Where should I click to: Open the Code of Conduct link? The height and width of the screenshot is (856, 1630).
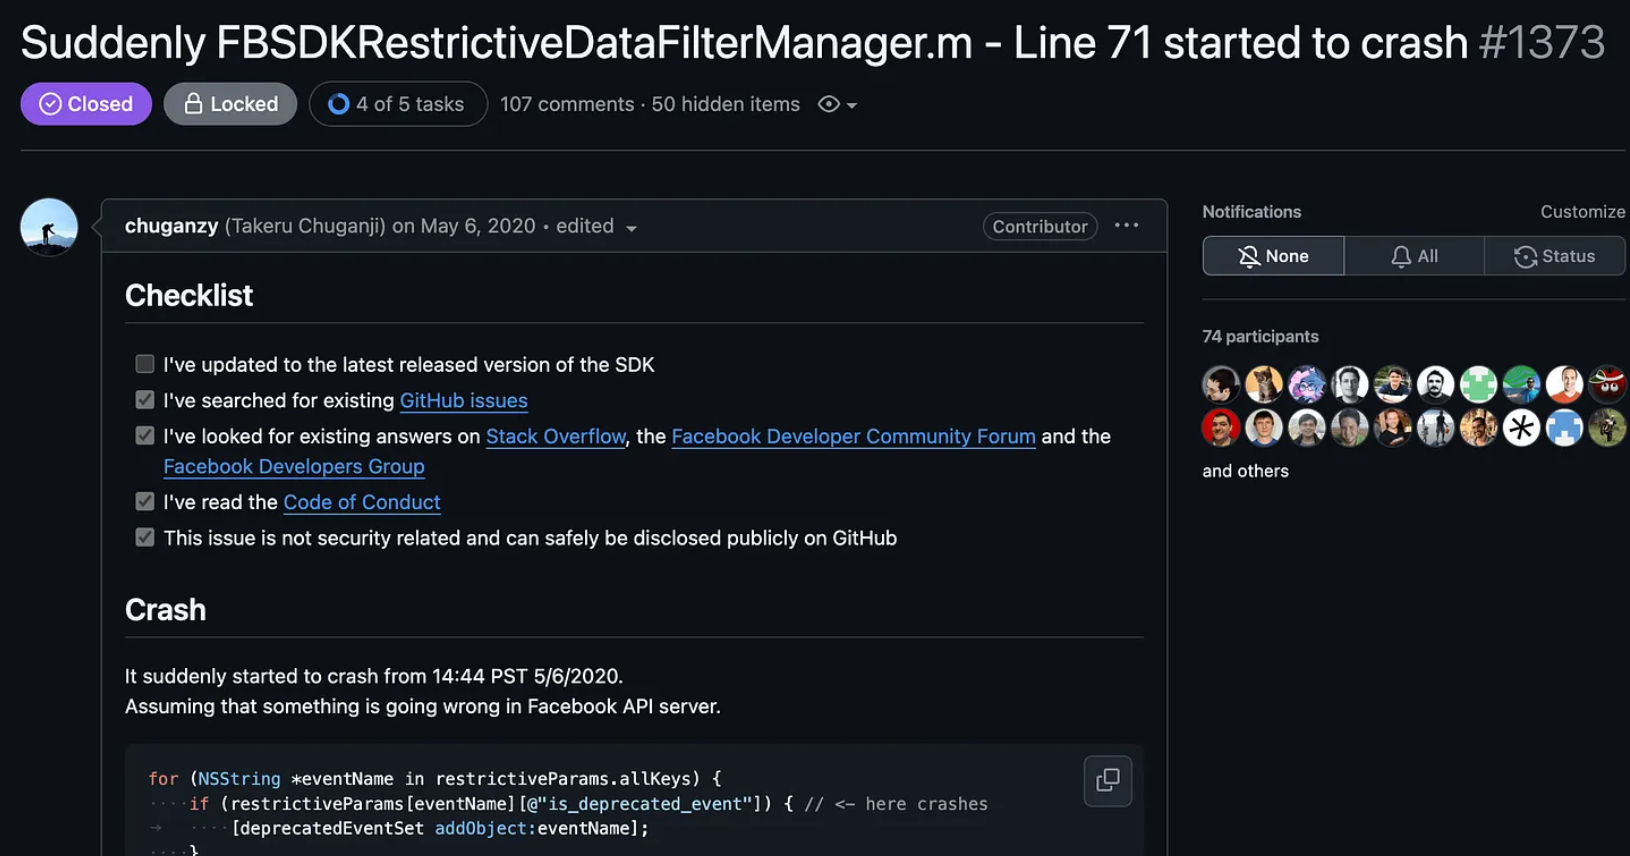pyautogui.click(x=362, y=502)
